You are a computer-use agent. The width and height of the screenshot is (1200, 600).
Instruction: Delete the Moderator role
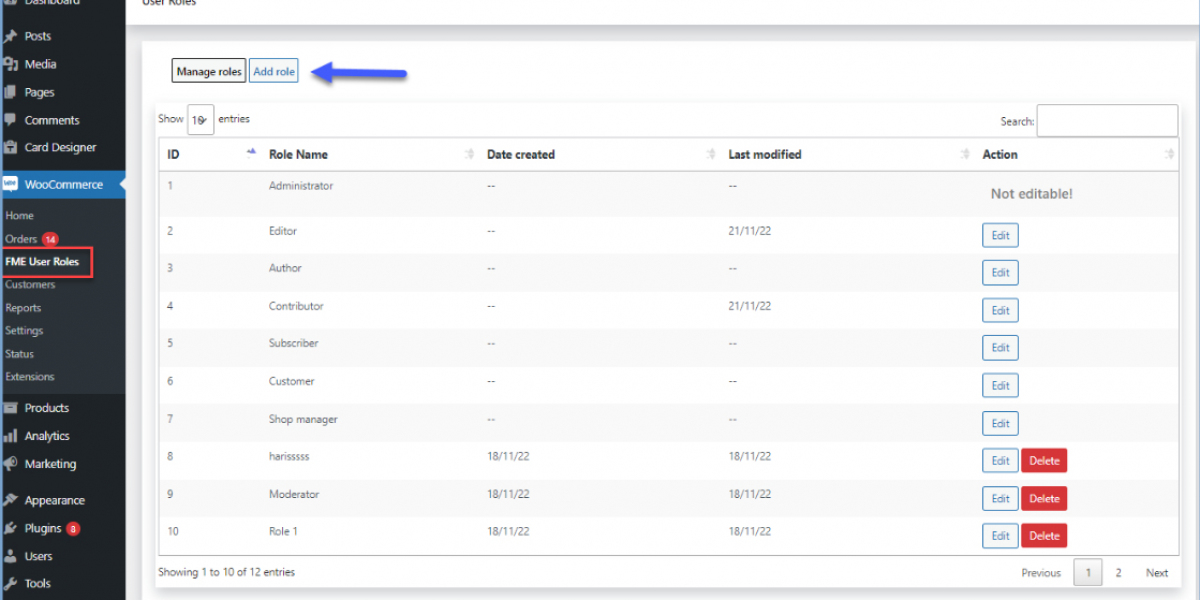tap(1044, 498)
